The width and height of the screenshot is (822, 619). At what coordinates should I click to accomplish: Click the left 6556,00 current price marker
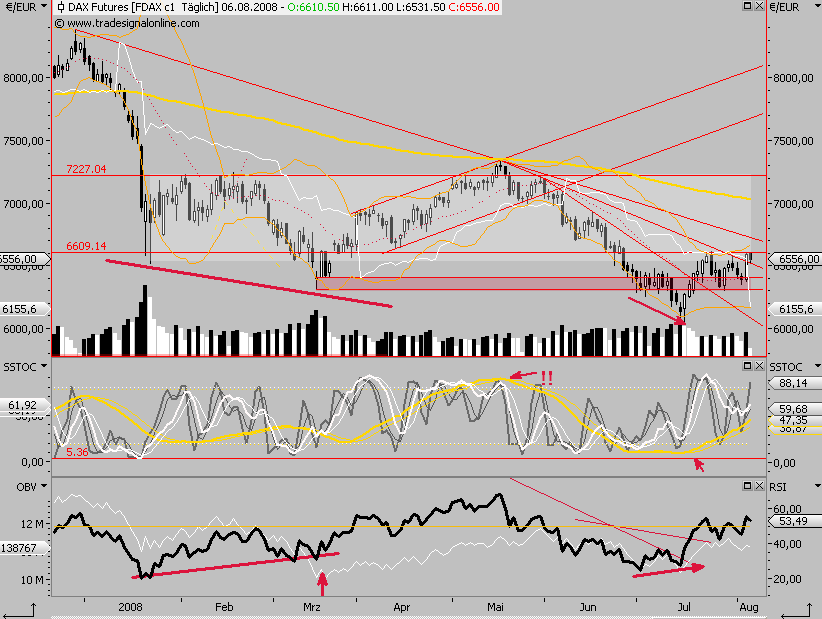click(x=23, y=259)
